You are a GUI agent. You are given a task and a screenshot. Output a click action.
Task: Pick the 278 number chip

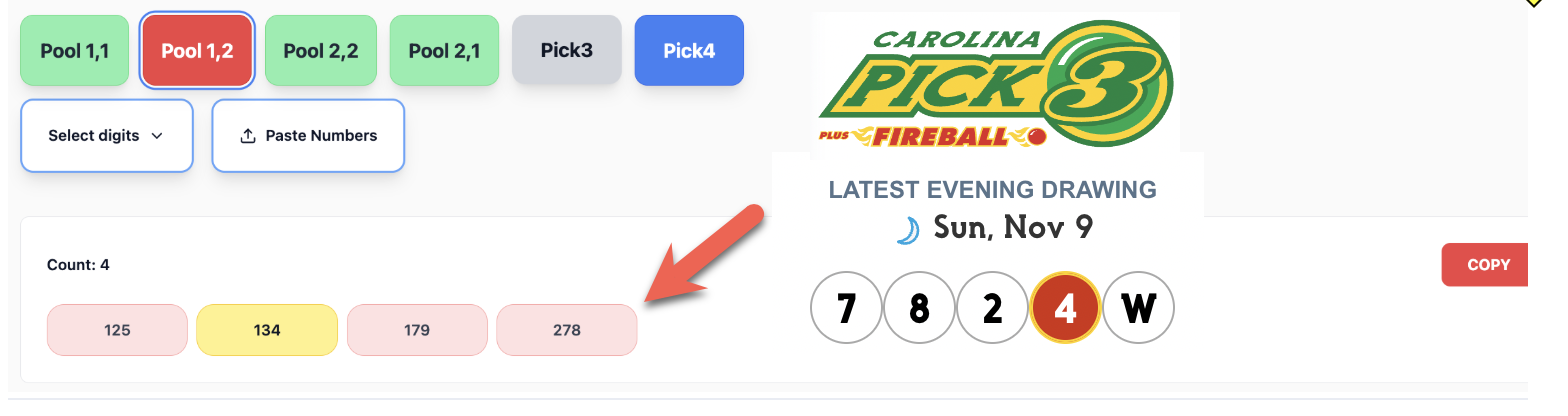[x=567, y=330]
